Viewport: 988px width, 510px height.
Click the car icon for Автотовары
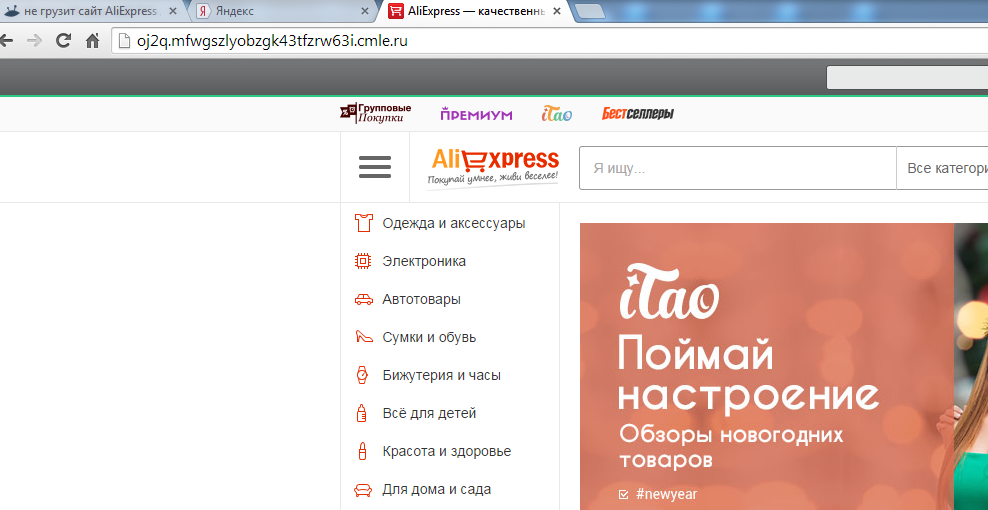[x=364, y=299]
